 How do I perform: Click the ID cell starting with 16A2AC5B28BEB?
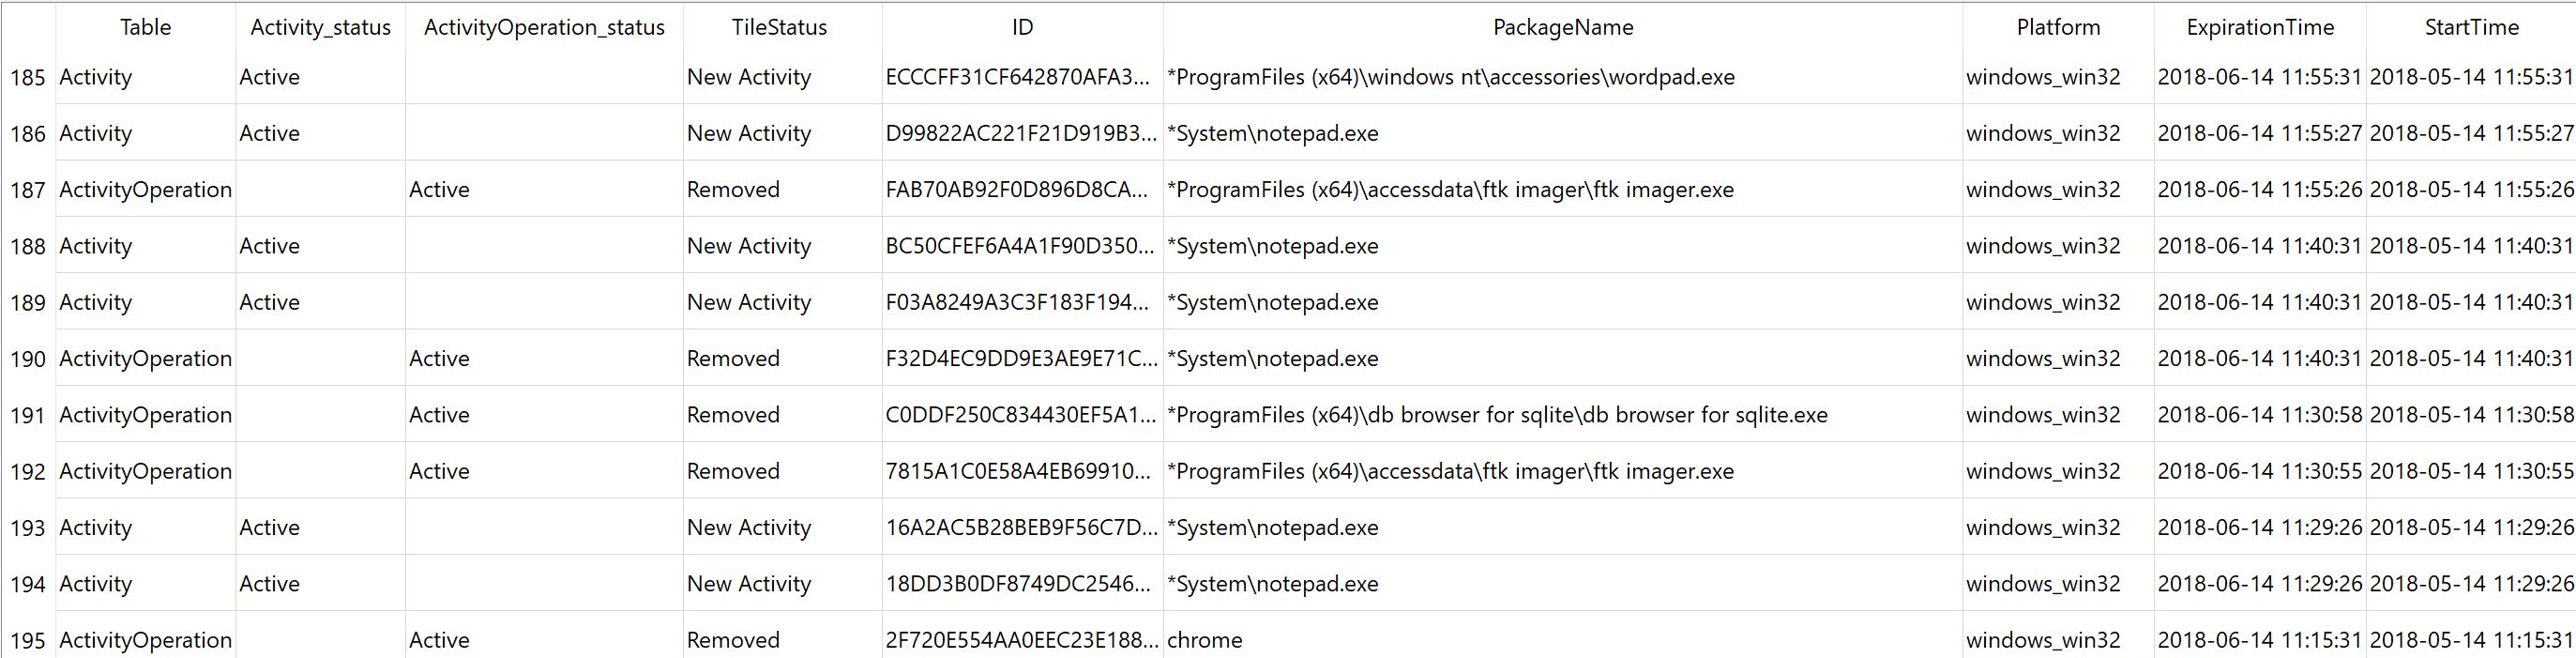[x=1020, y=528]
